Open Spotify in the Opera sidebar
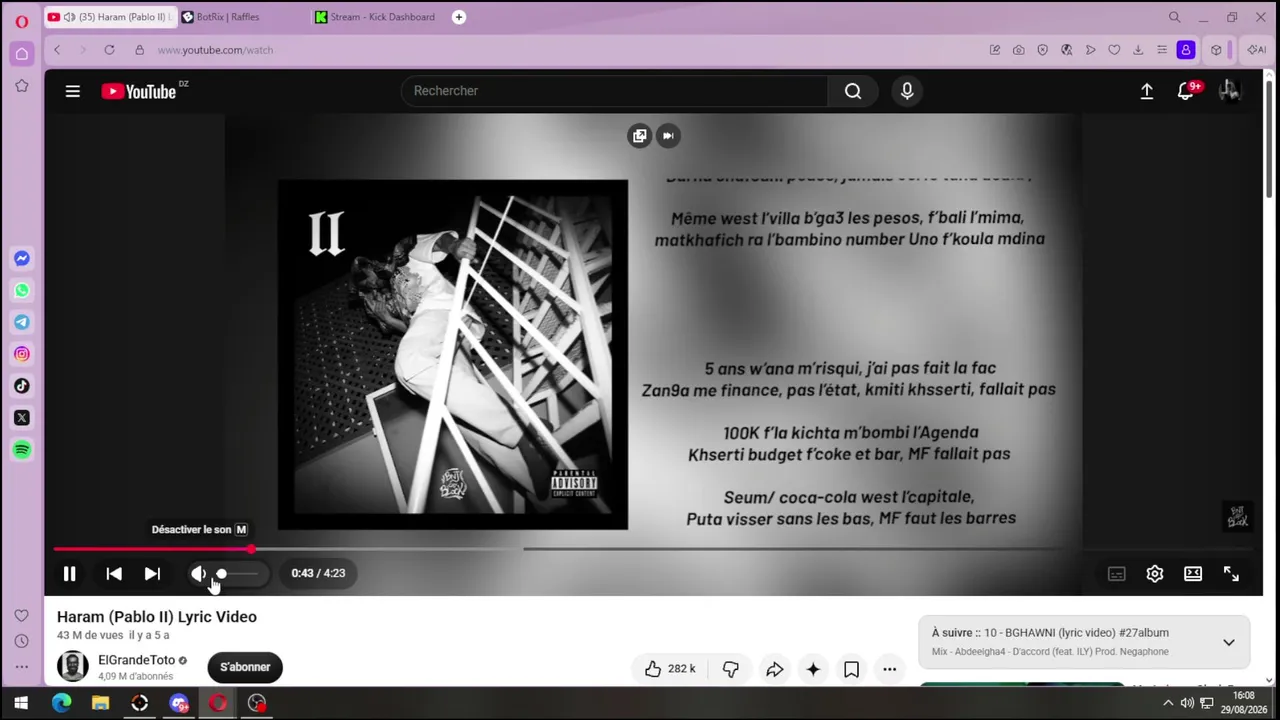Screen dimensions: 1280x720 (x=21, y=450)
